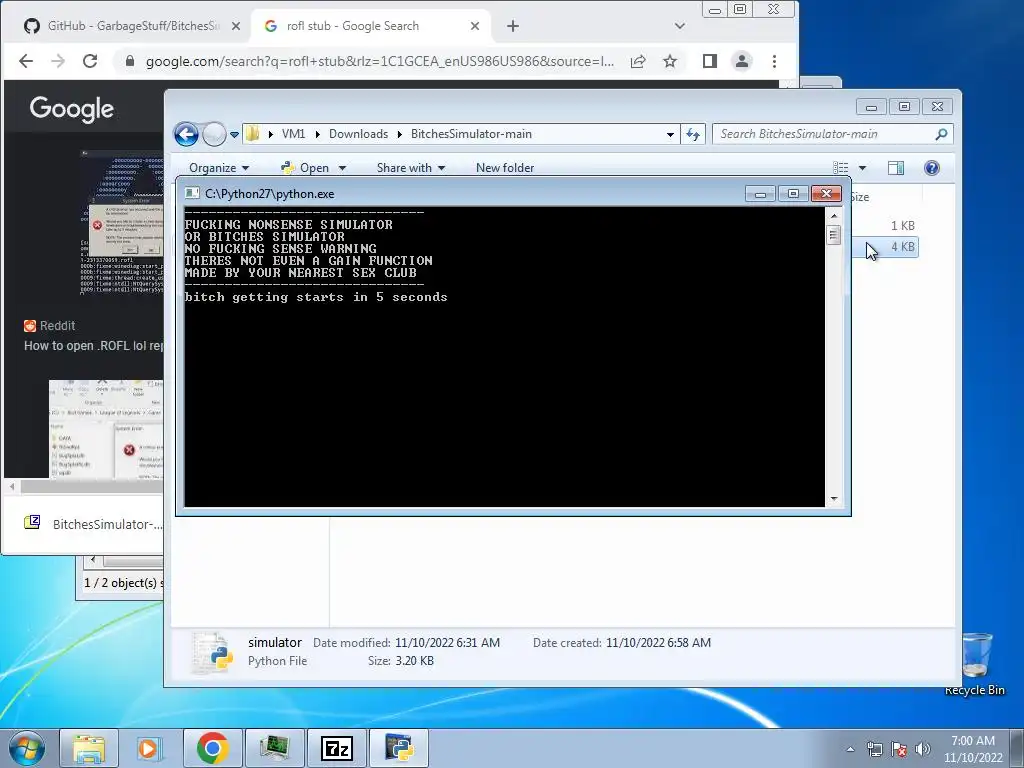Open Explorer help icon
The image size is (1024, 768).
932,168
